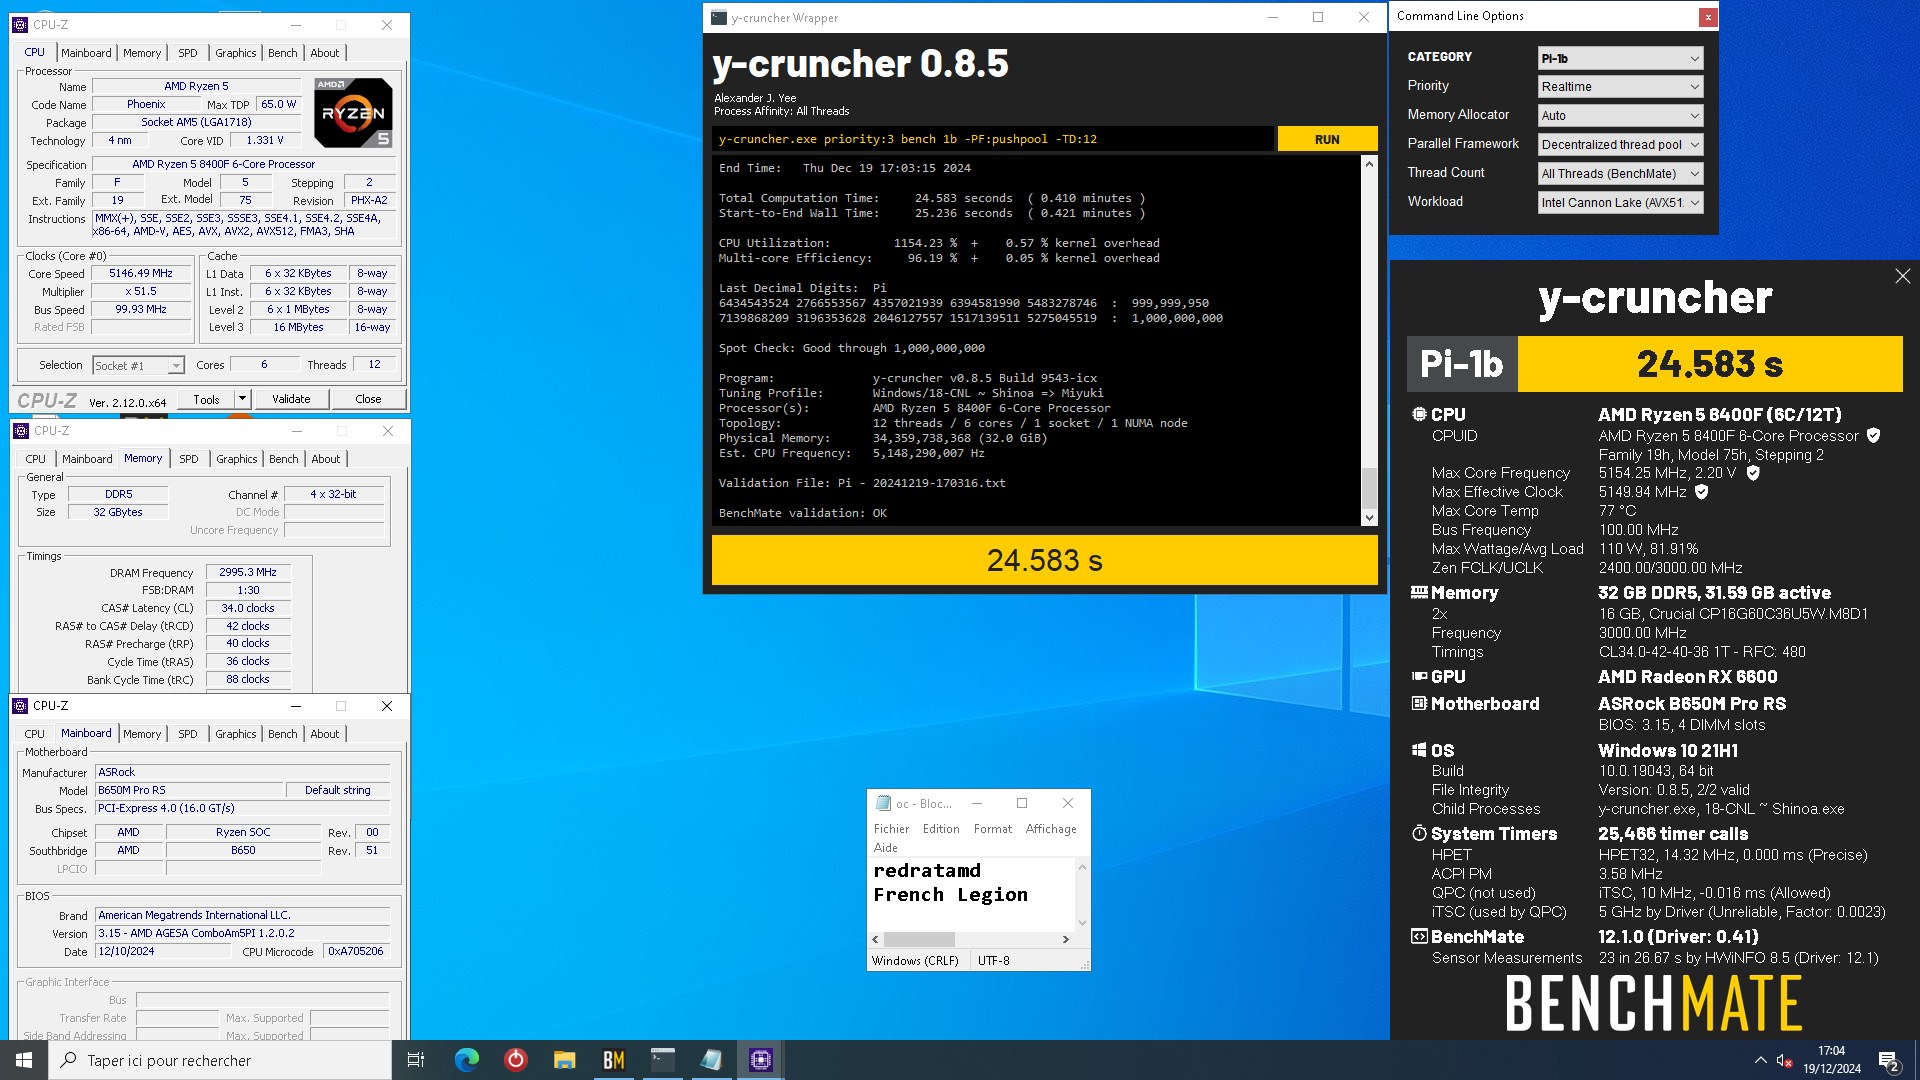This screenshot has width=1920, height=1080.
Task: Open CPU-Z Socket #1 selection dropdown
Action: tap(139, 366)
